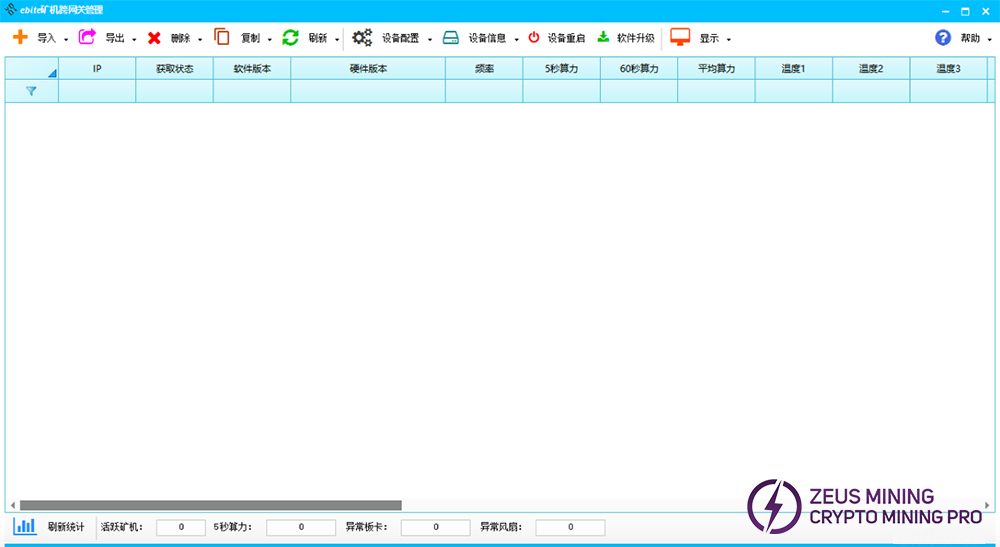Screen dimensions: 1000x547
Task: Click the gears Device Configuration icon
Action: tap(361, 38)
